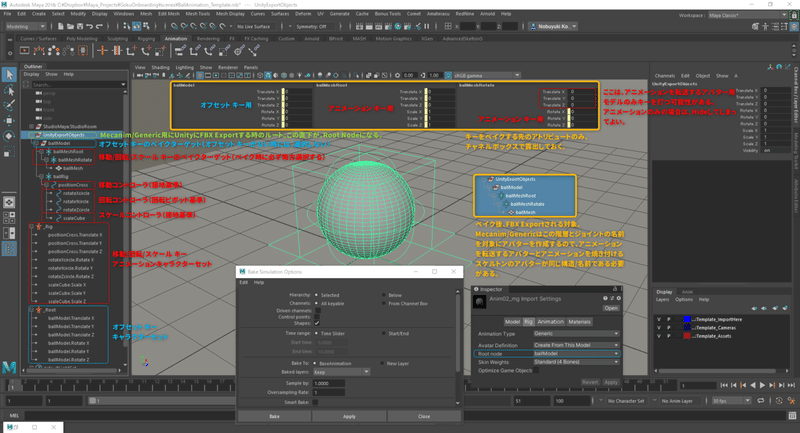Select Hierarchy Selected radio button
Screen dimensions: 800x433
click(316, 295)
